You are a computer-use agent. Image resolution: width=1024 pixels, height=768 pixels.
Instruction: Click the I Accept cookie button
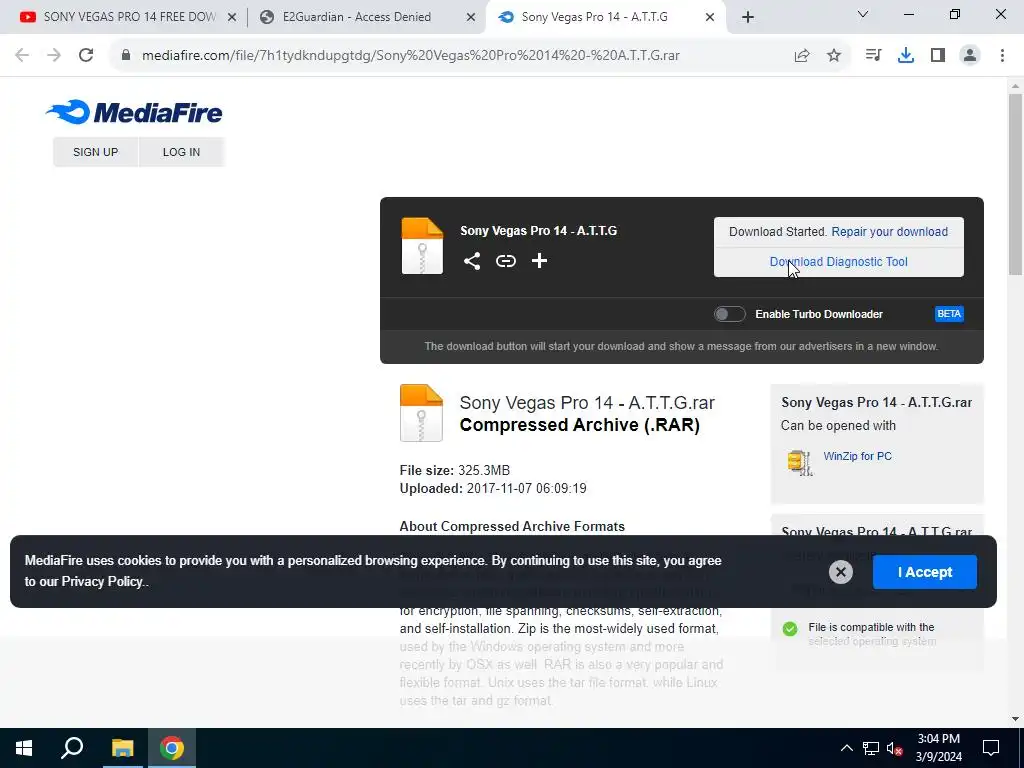tap(925, 572)
